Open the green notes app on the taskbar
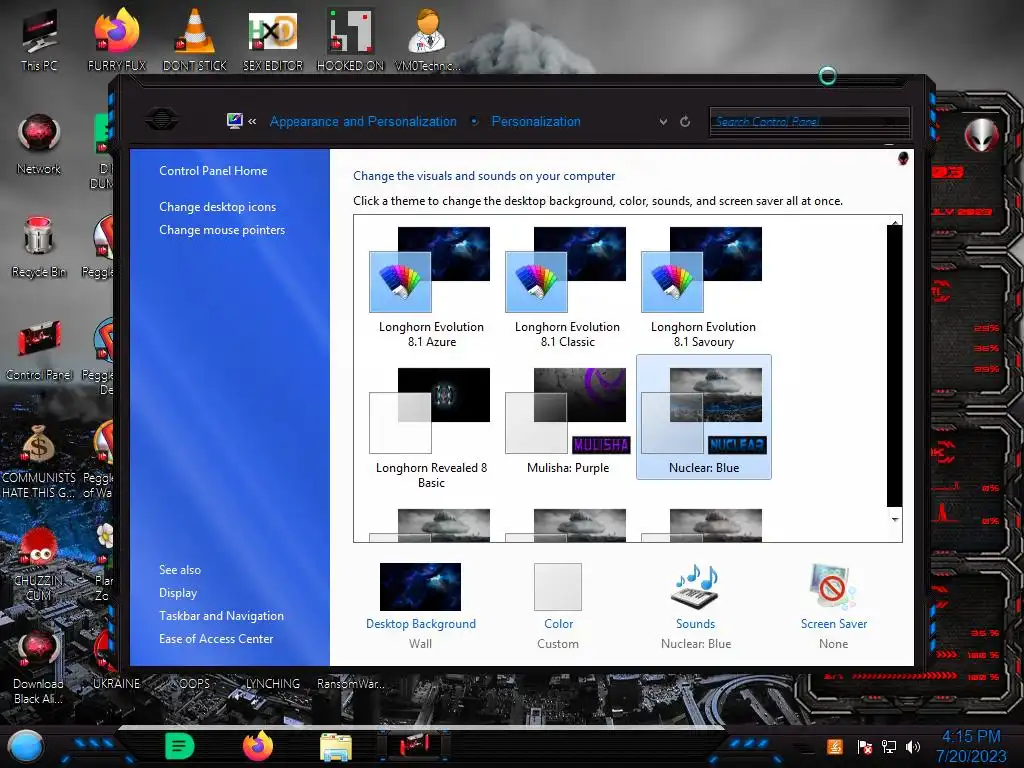The width and height of the screenshot is (1024, 768). 179,746
